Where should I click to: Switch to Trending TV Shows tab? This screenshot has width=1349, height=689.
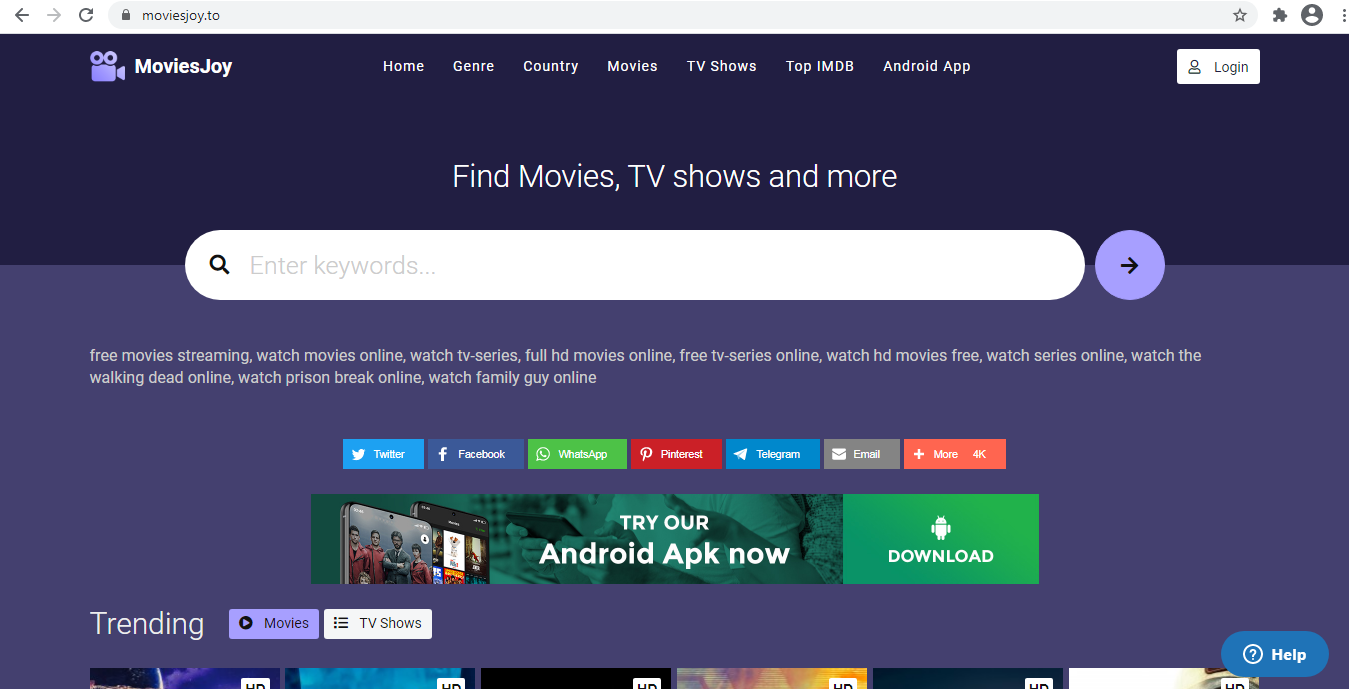[x=378, y=623]
